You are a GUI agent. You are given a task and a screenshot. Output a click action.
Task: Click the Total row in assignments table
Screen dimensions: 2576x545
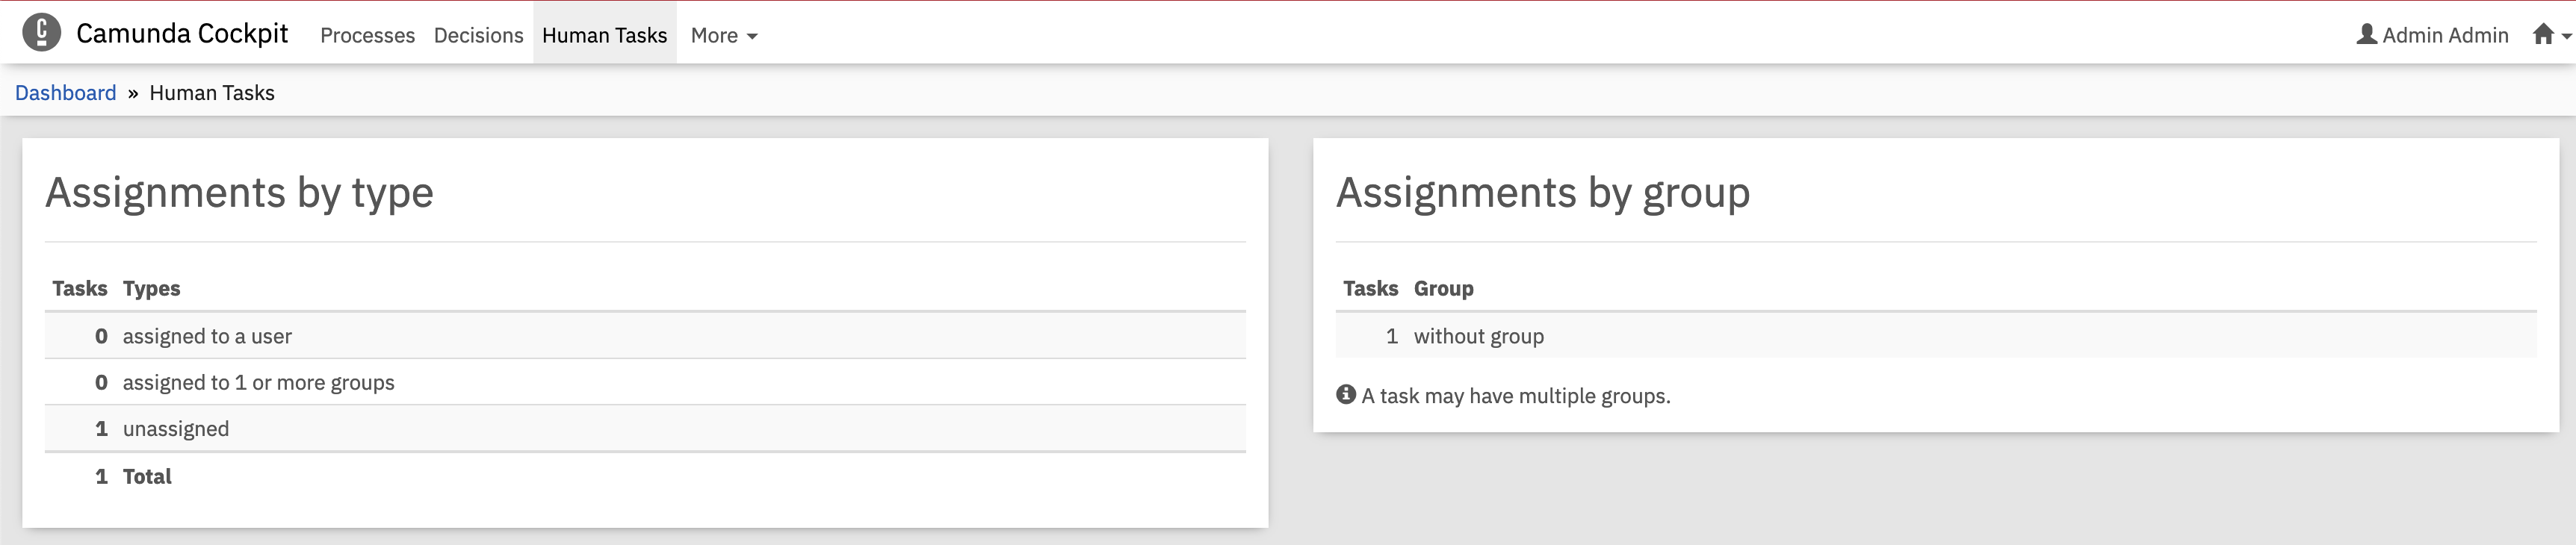645,476
